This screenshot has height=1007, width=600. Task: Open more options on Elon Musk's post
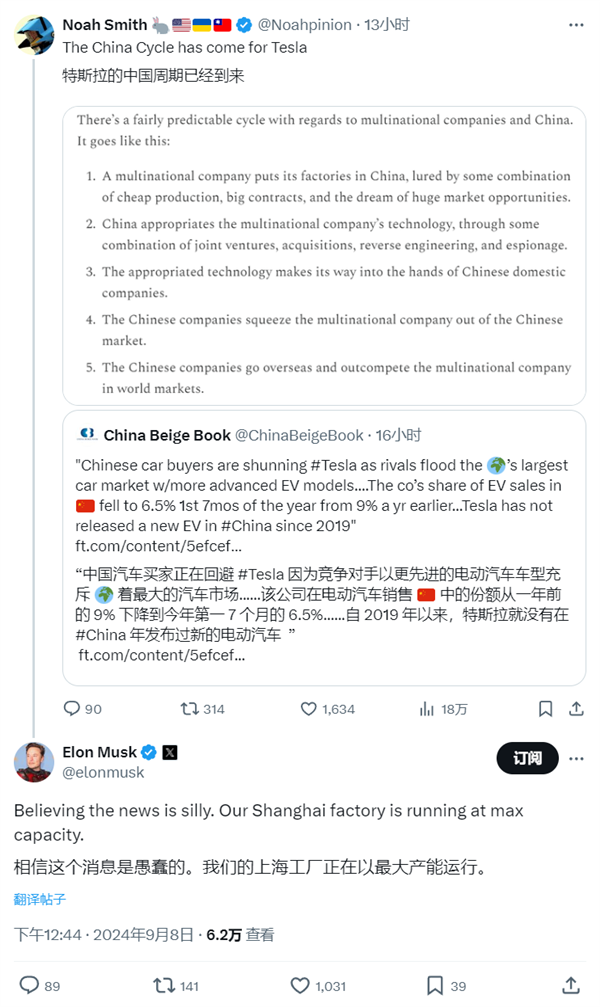575,759
